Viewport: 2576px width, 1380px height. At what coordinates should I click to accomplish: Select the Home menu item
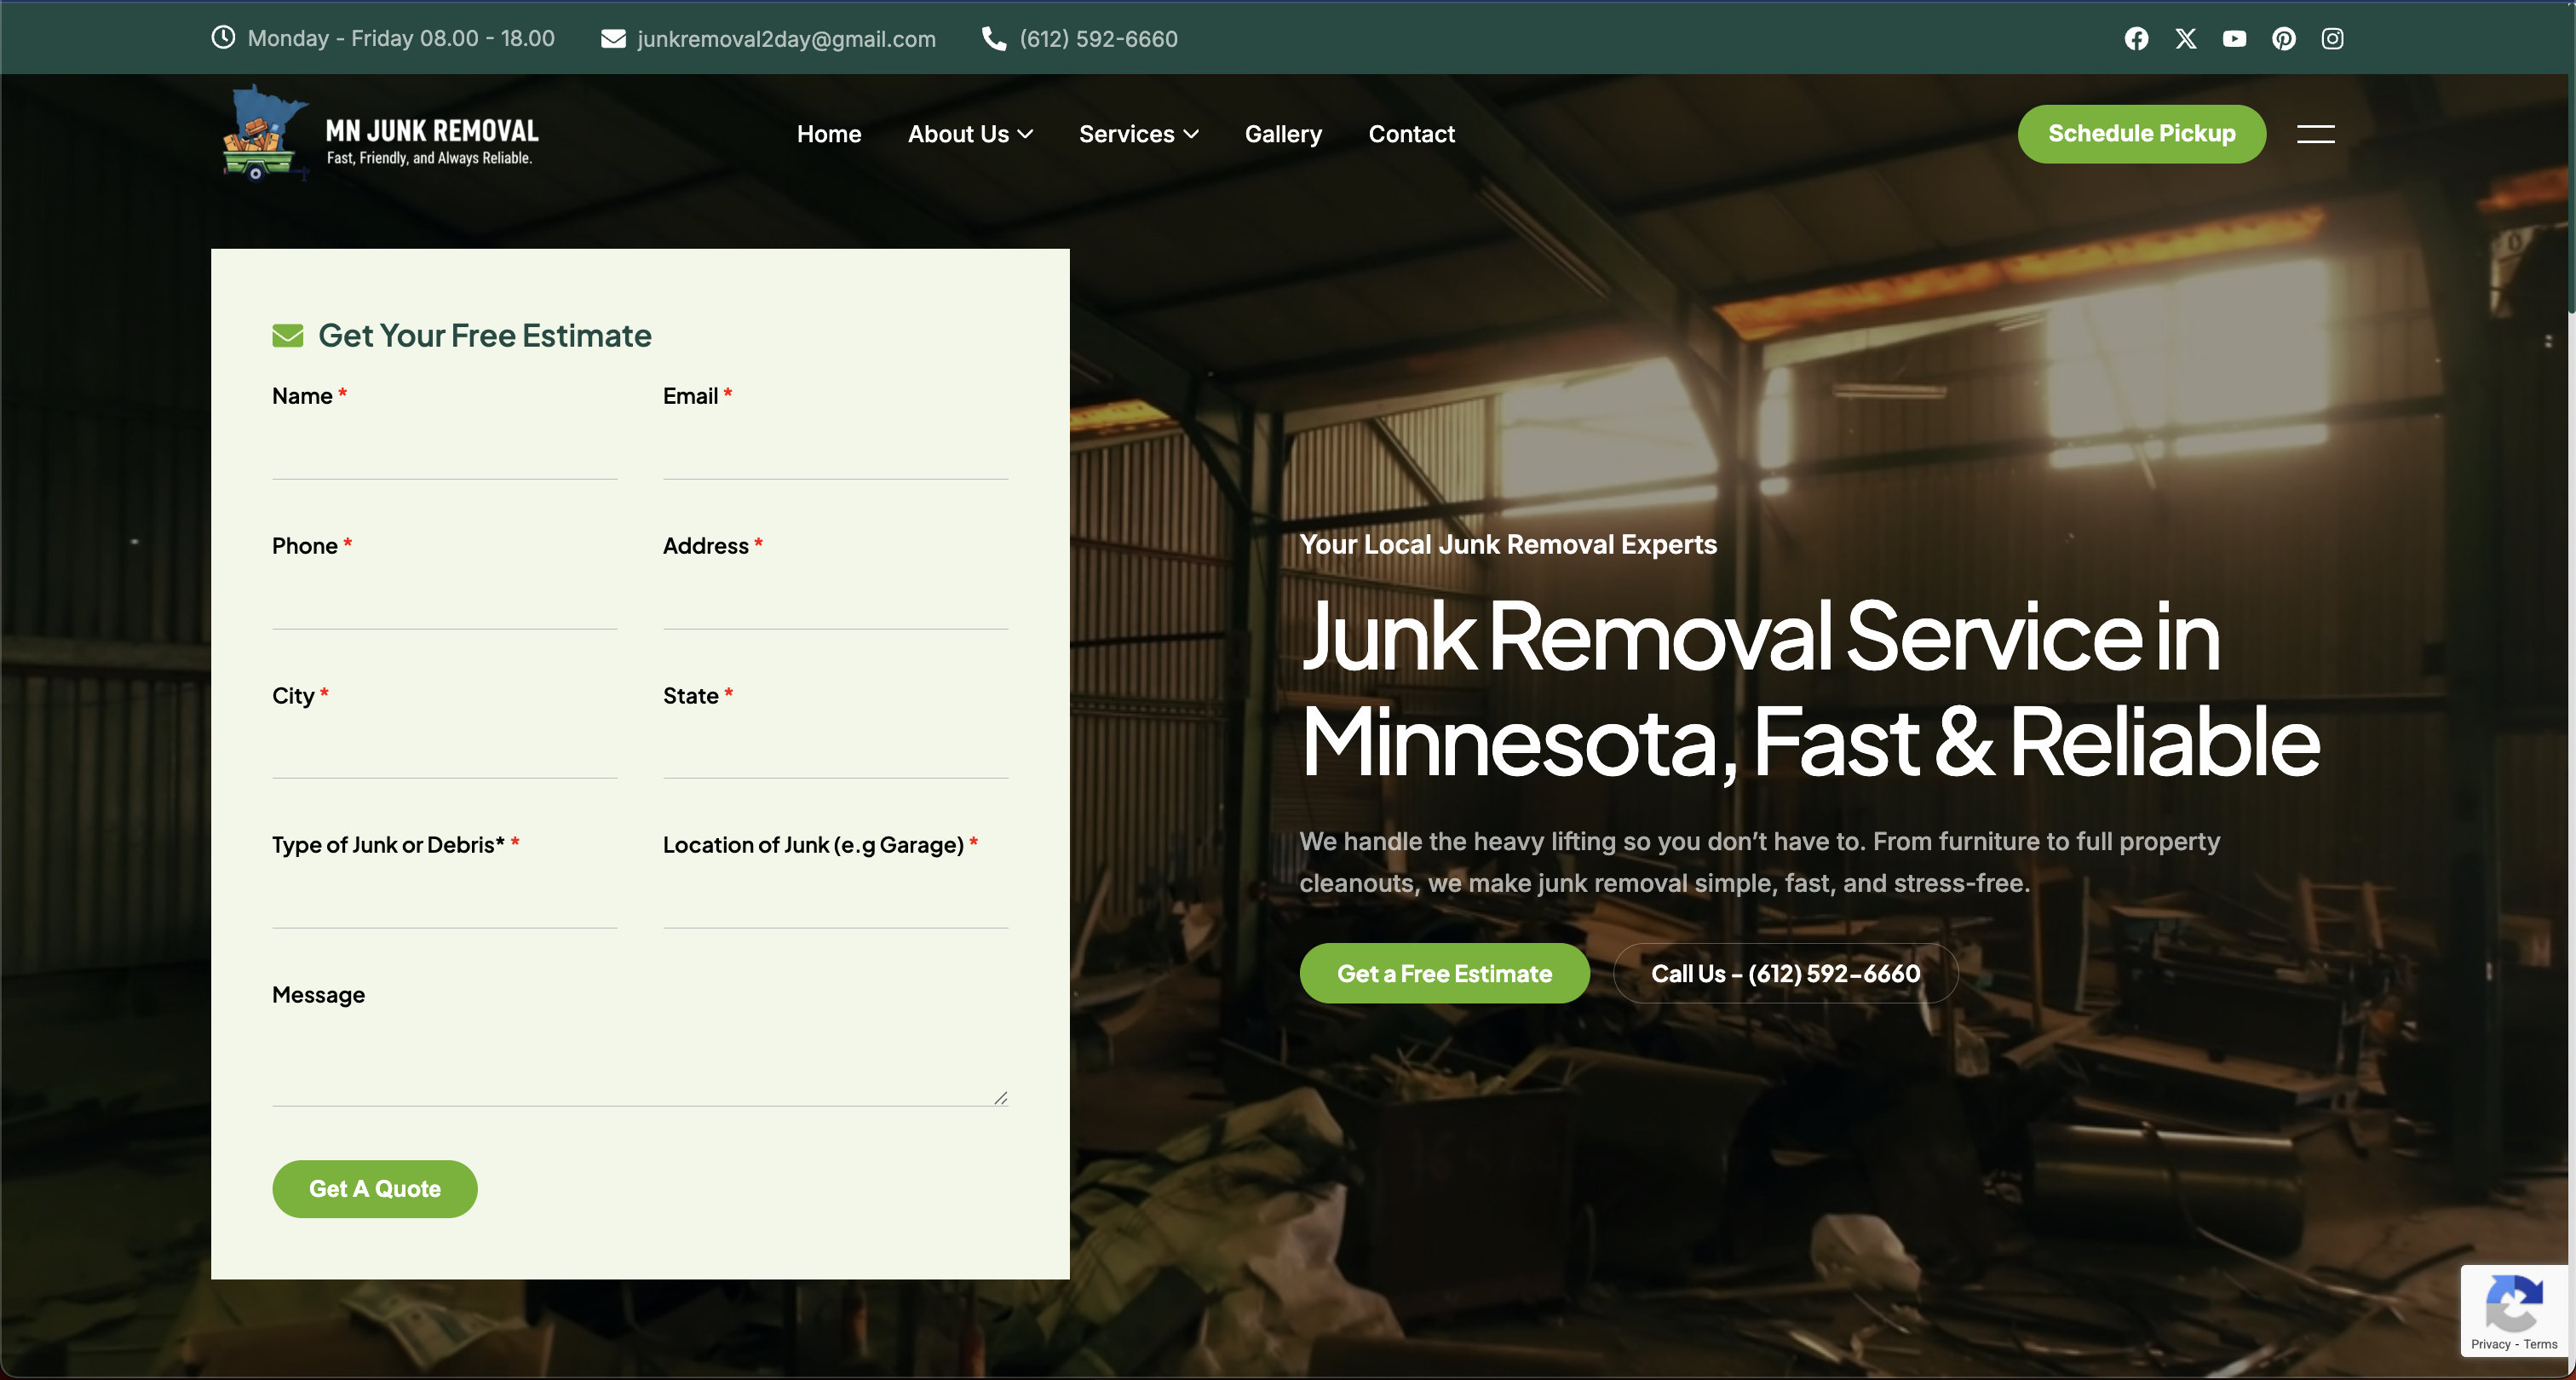click(828, 134)
